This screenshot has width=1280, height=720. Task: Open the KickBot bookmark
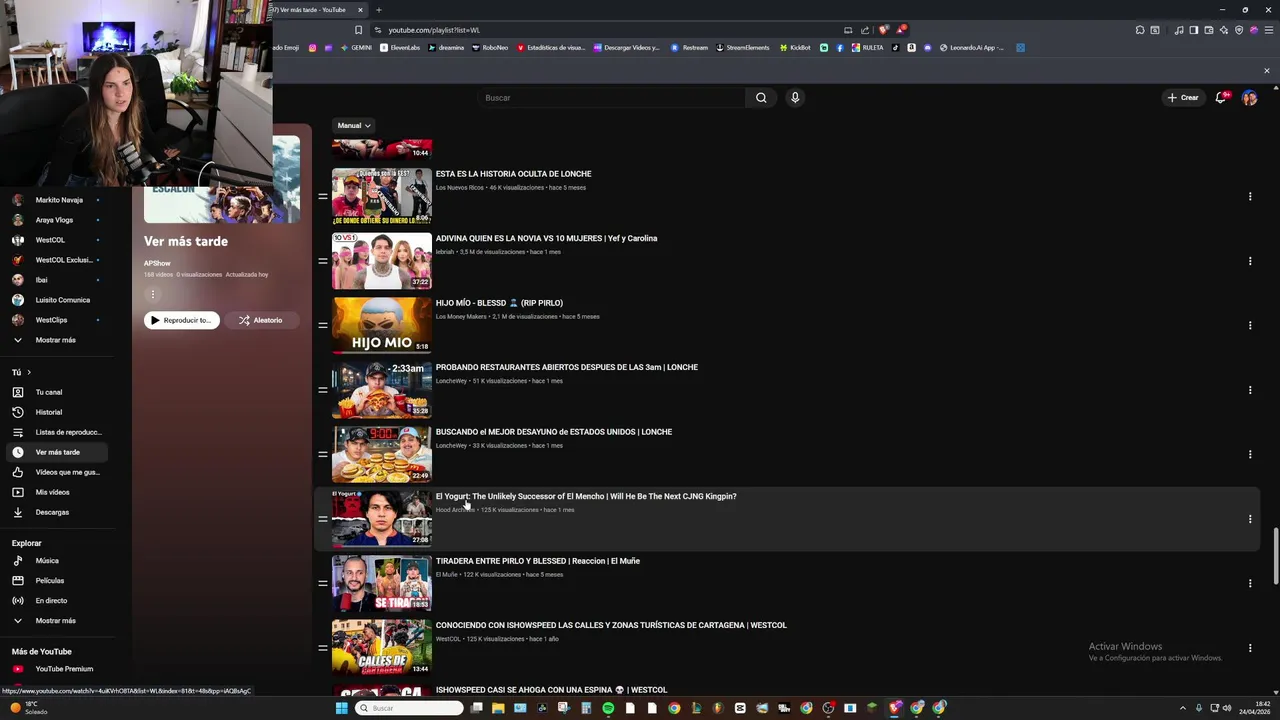[795, 47]
